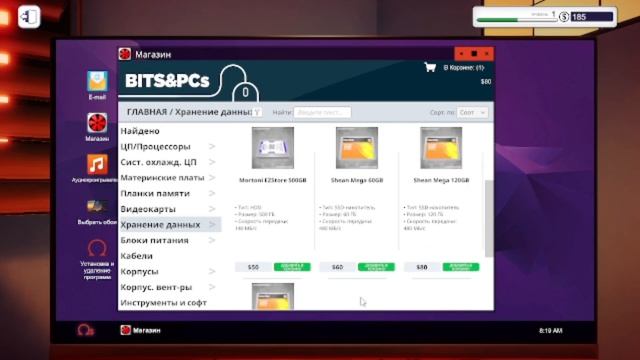Select Материнские платы category
Image resolution: width=640 pixels, height=360 pixels.
point(162,178)
